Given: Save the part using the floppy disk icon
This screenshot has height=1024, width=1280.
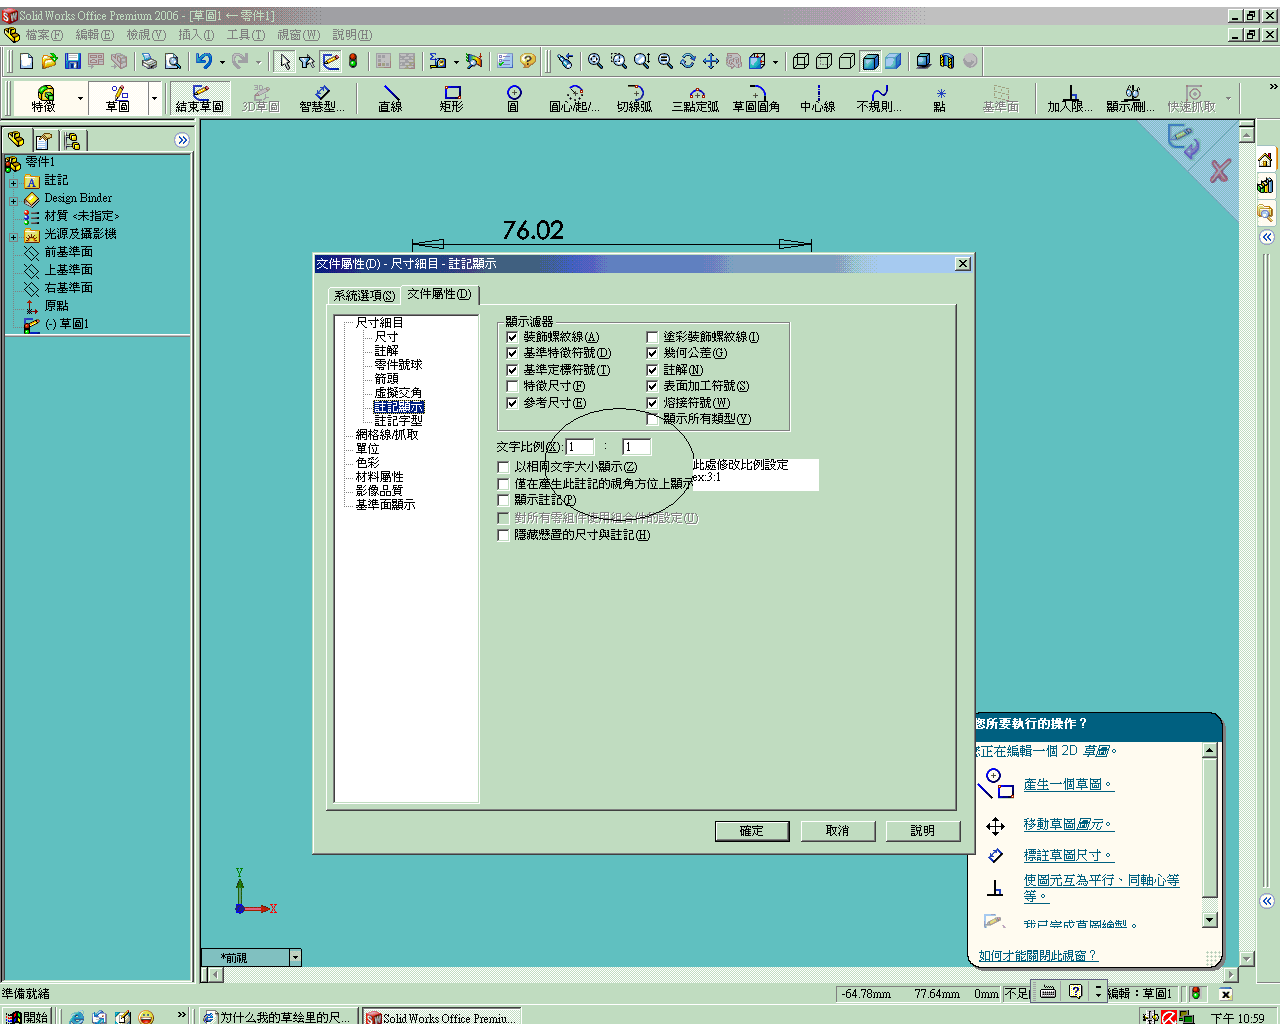Looking at the screenshot, I should point(72,61).
